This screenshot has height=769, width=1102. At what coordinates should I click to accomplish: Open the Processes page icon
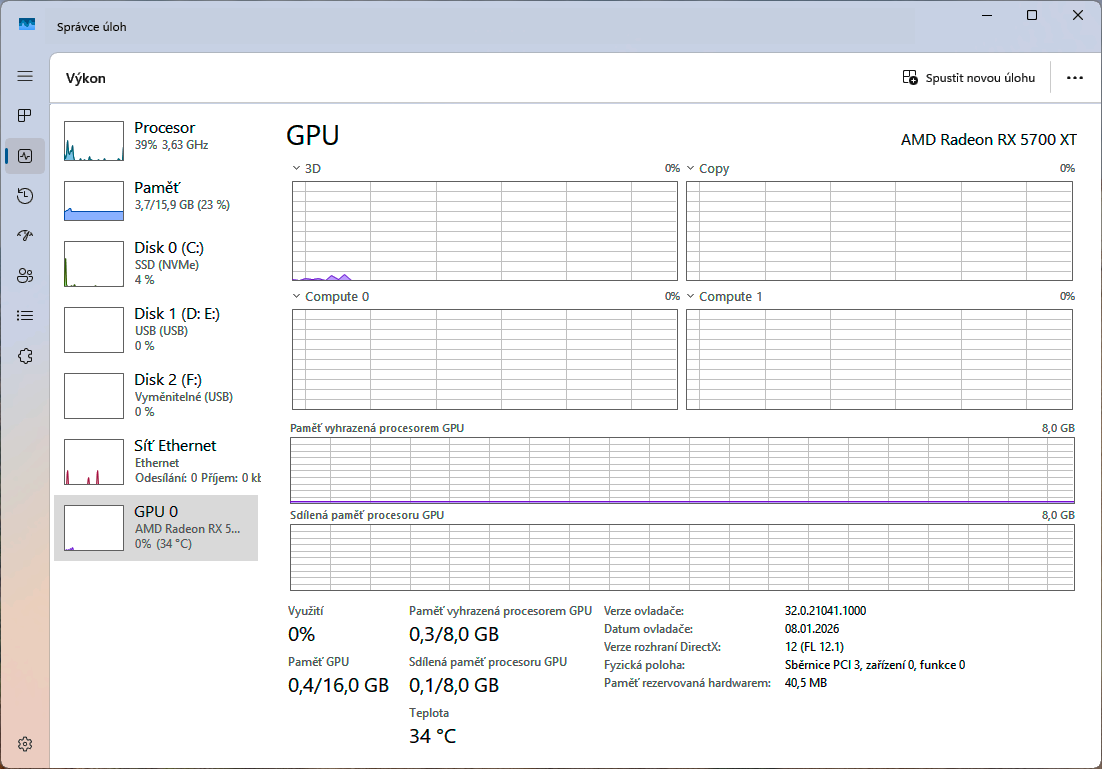pos(25,116)
